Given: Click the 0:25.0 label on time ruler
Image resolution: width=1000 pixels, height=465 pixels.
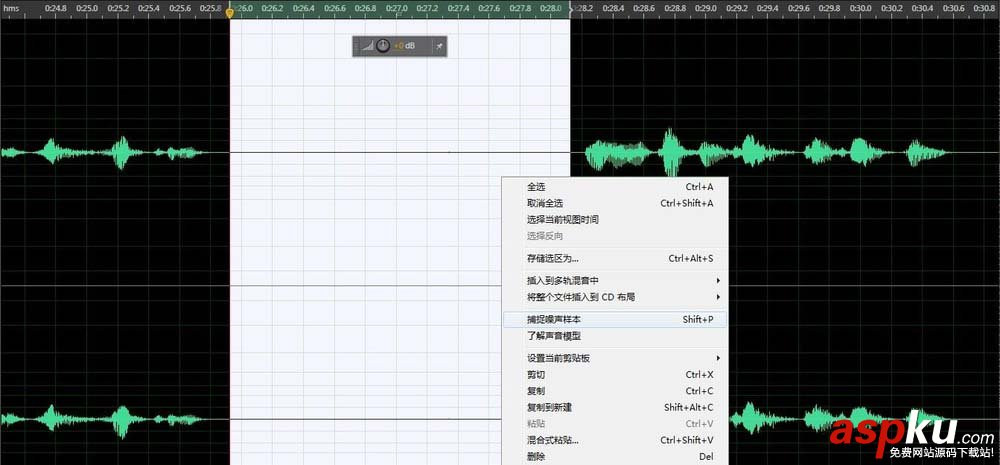Looking at the screenshot, I should (x=87, y=8).
